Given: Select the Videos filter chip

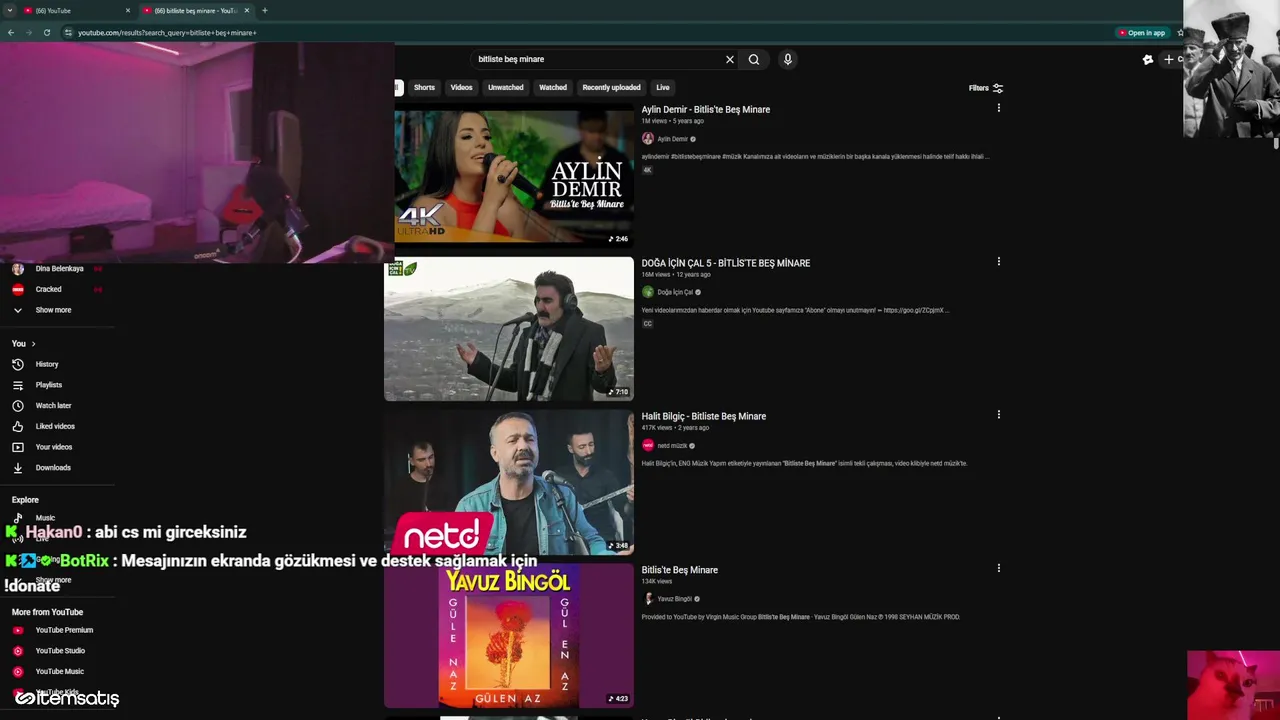Looking at the screenshot, I should pos(461,87).
